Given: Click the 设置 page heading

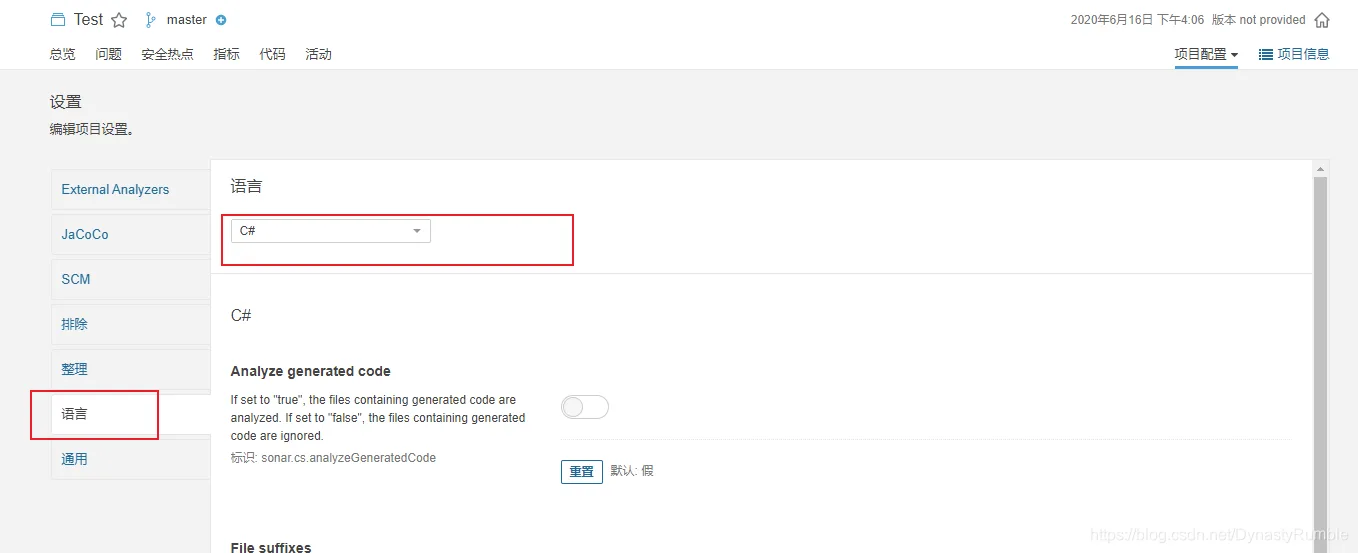Looking at the screenshot, I should tap(66, 102).
